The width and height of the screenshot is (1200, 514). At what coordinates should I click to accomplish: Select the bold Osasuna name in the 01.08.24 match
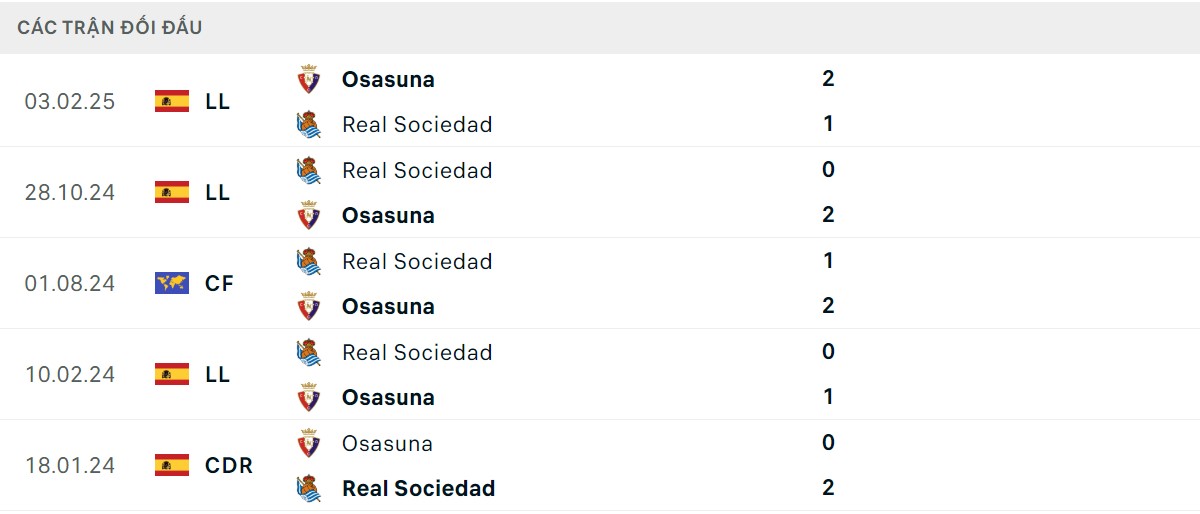[x=388, y=307]
